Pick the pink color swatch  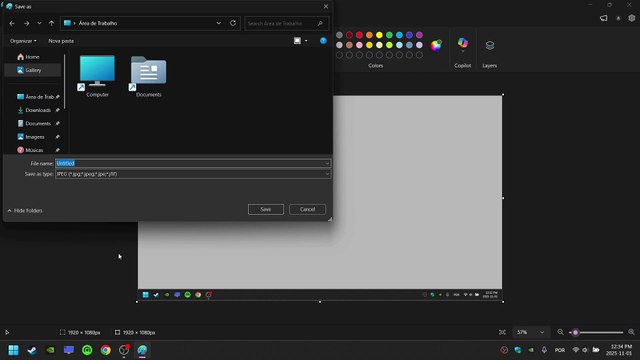[x=359, y=45]
